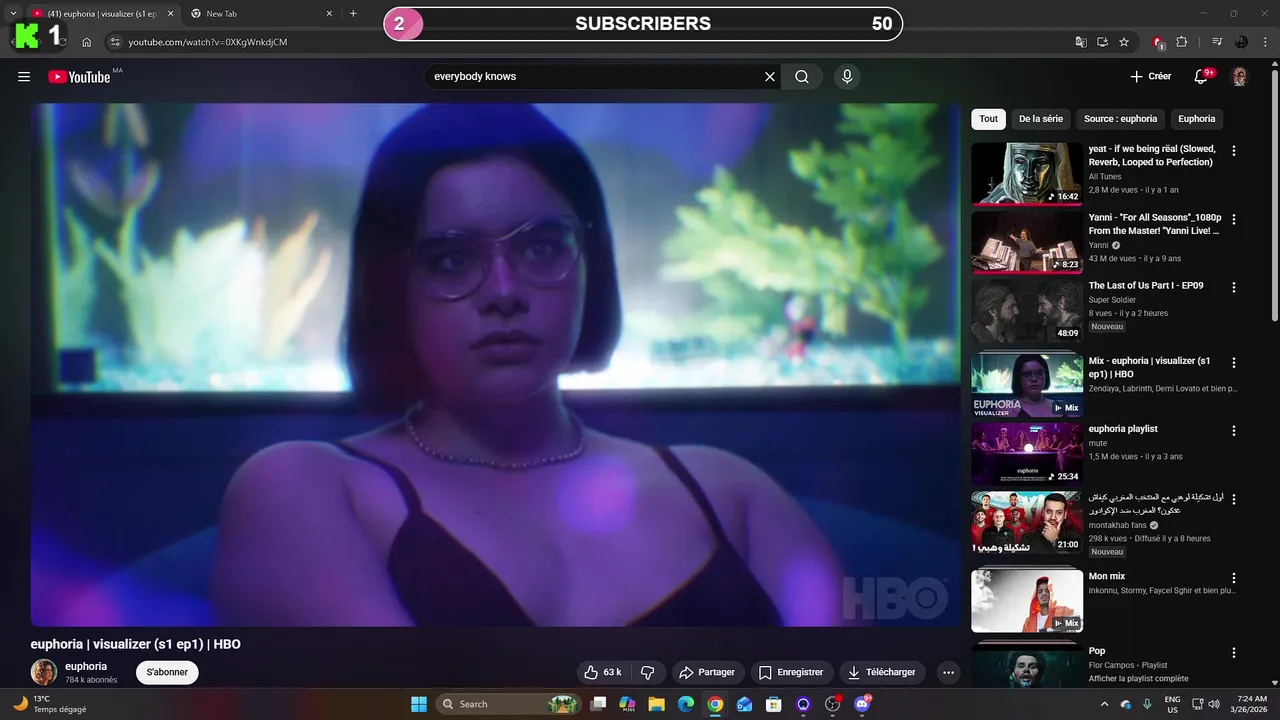
Task: Open the yeat if we being rëal thumbnail
Action: tap(1027, 174)
